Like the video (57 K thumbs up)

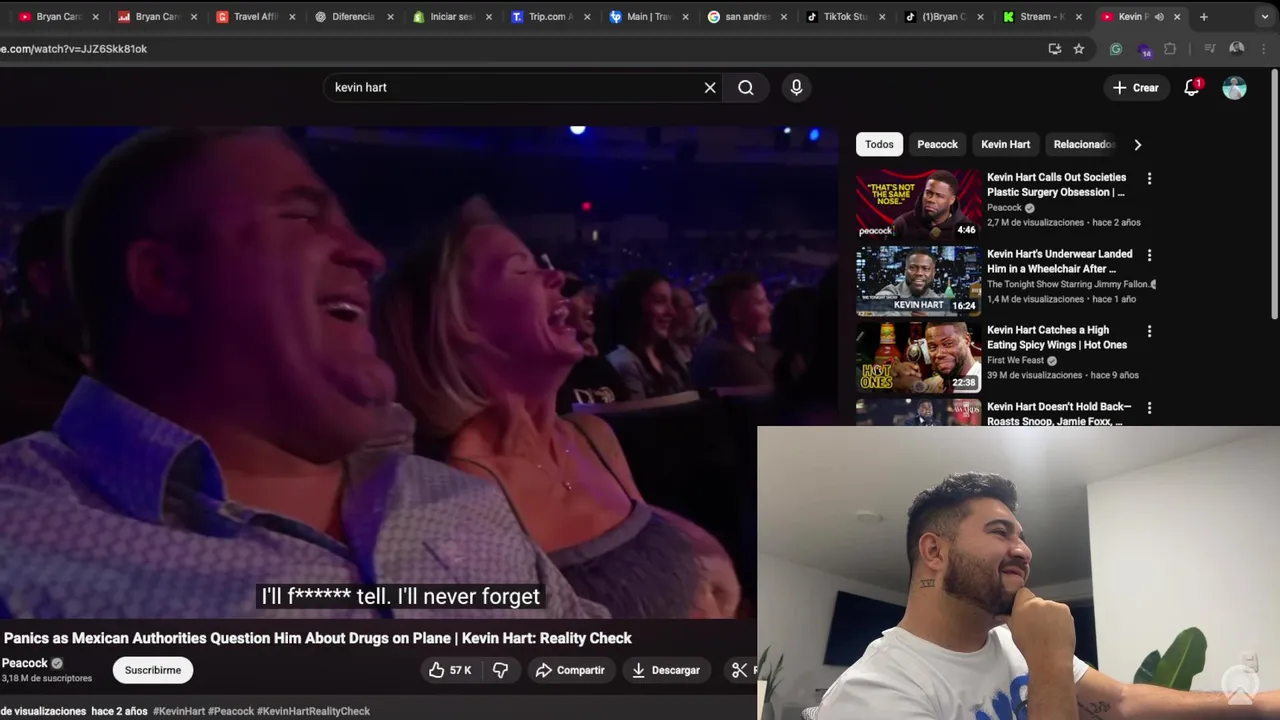pyautogui.click(x=450, y=670)
